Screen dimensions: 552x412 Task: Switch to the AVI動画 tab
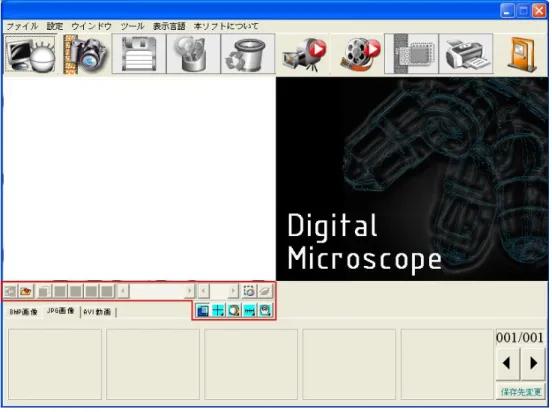[97, 312]
